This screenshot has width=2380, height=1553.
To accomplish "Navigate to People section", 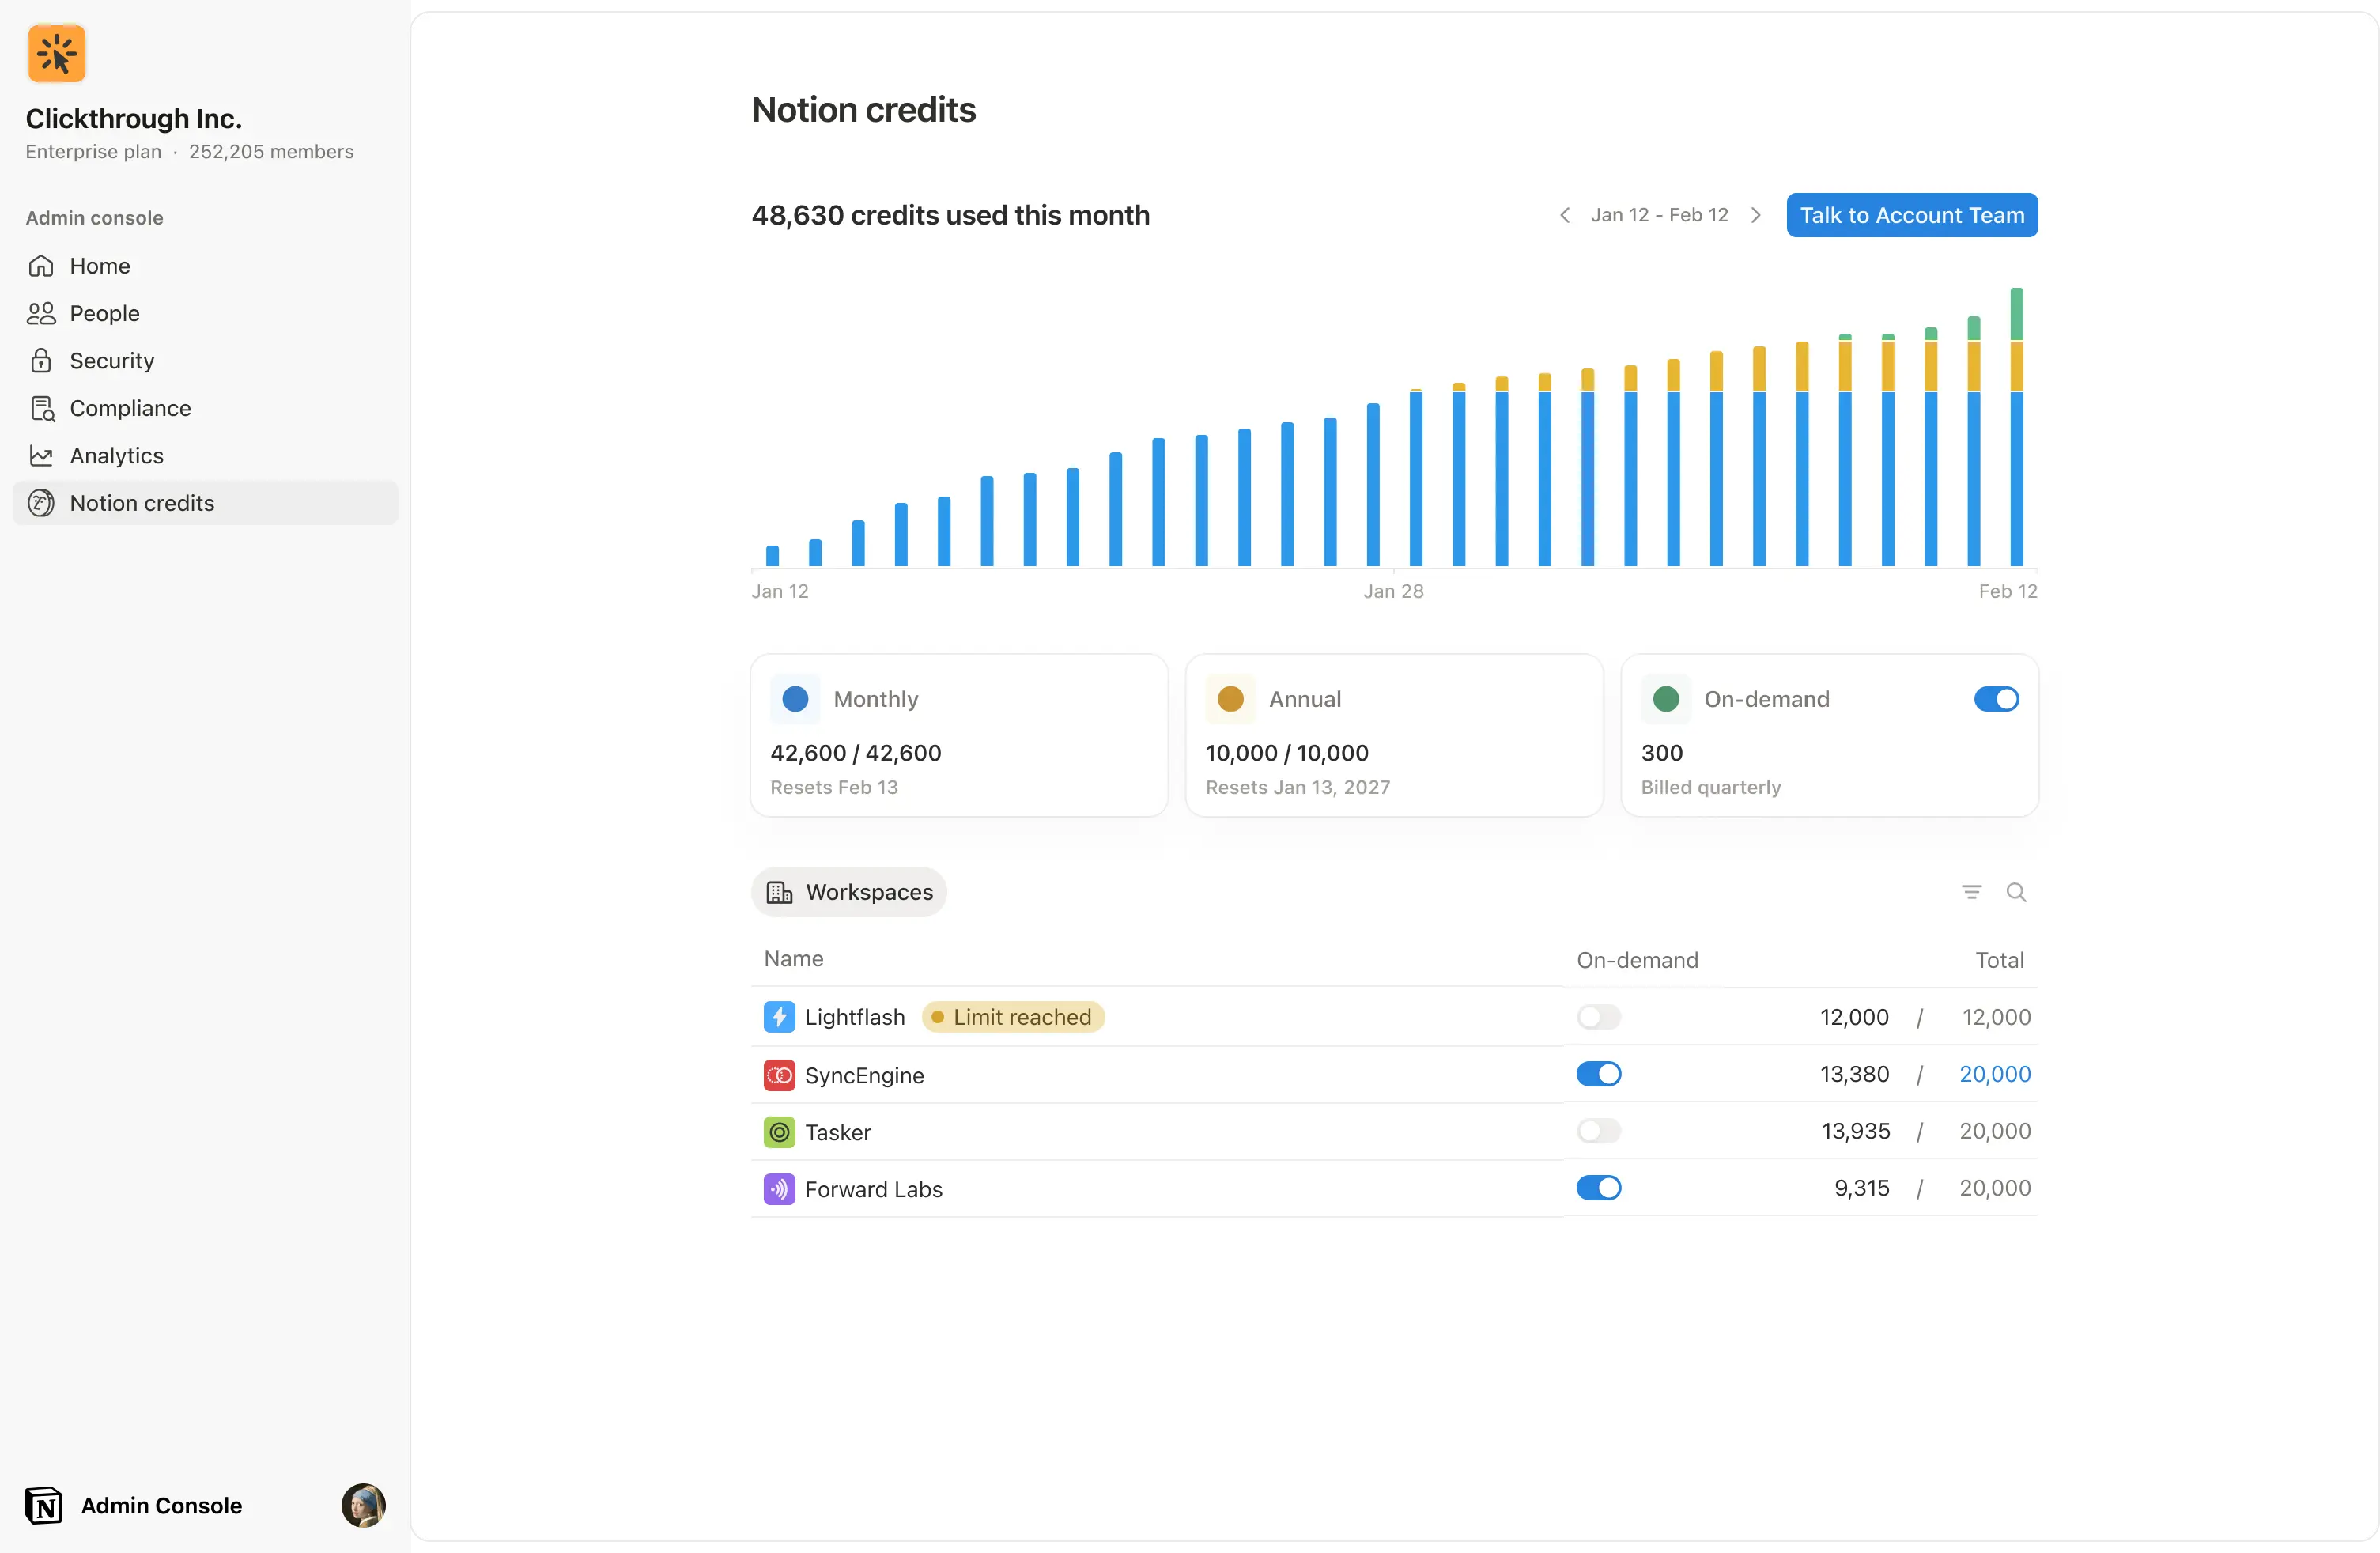I will point(205,313).
